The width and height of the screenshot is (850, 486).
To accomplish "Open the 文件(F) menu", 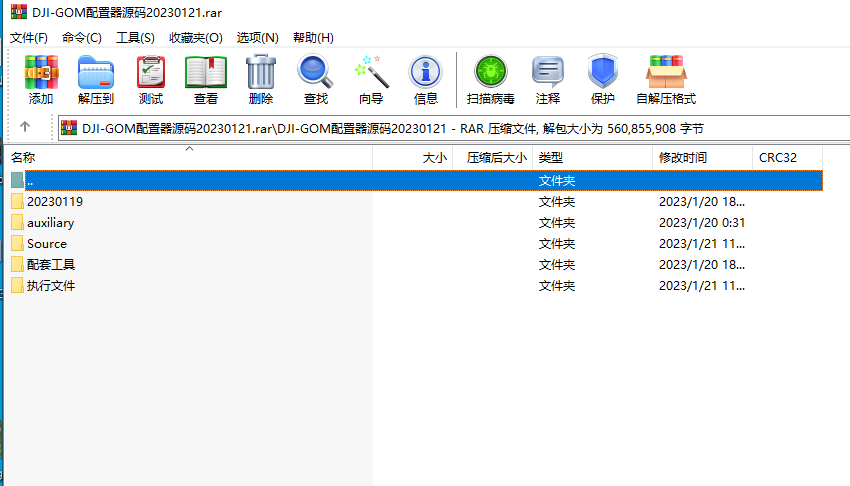I will (29, 38).
